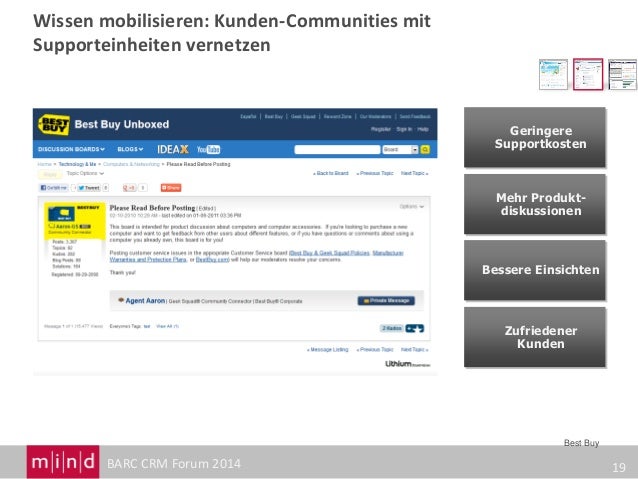638x479 pixels.
Task: Click the Google +1 button
Action: point(129,188)
